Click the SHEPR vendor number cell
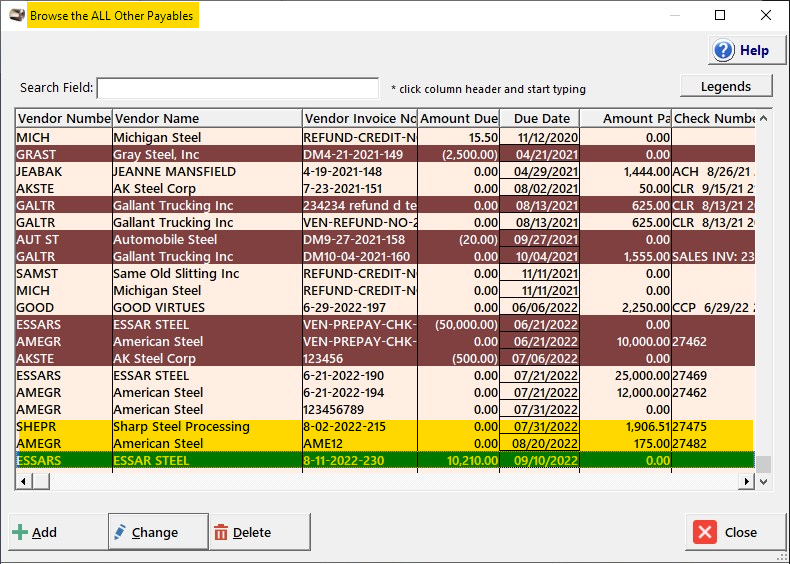 pos(63,426)
